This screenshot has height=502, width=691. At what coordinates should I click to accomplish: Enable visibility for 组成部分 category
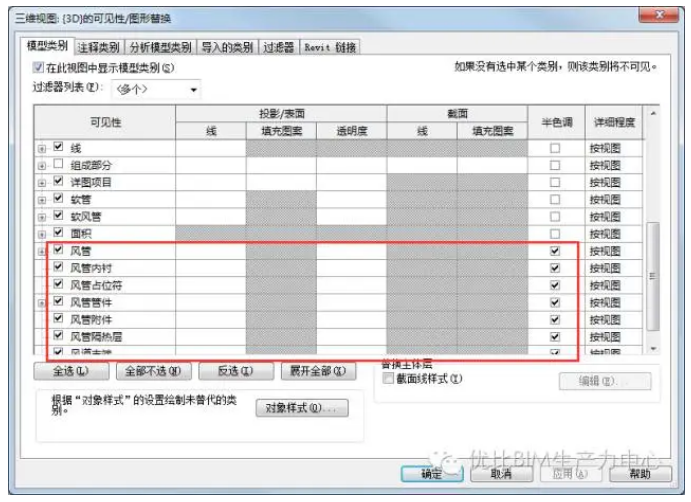tap(58, 165)
